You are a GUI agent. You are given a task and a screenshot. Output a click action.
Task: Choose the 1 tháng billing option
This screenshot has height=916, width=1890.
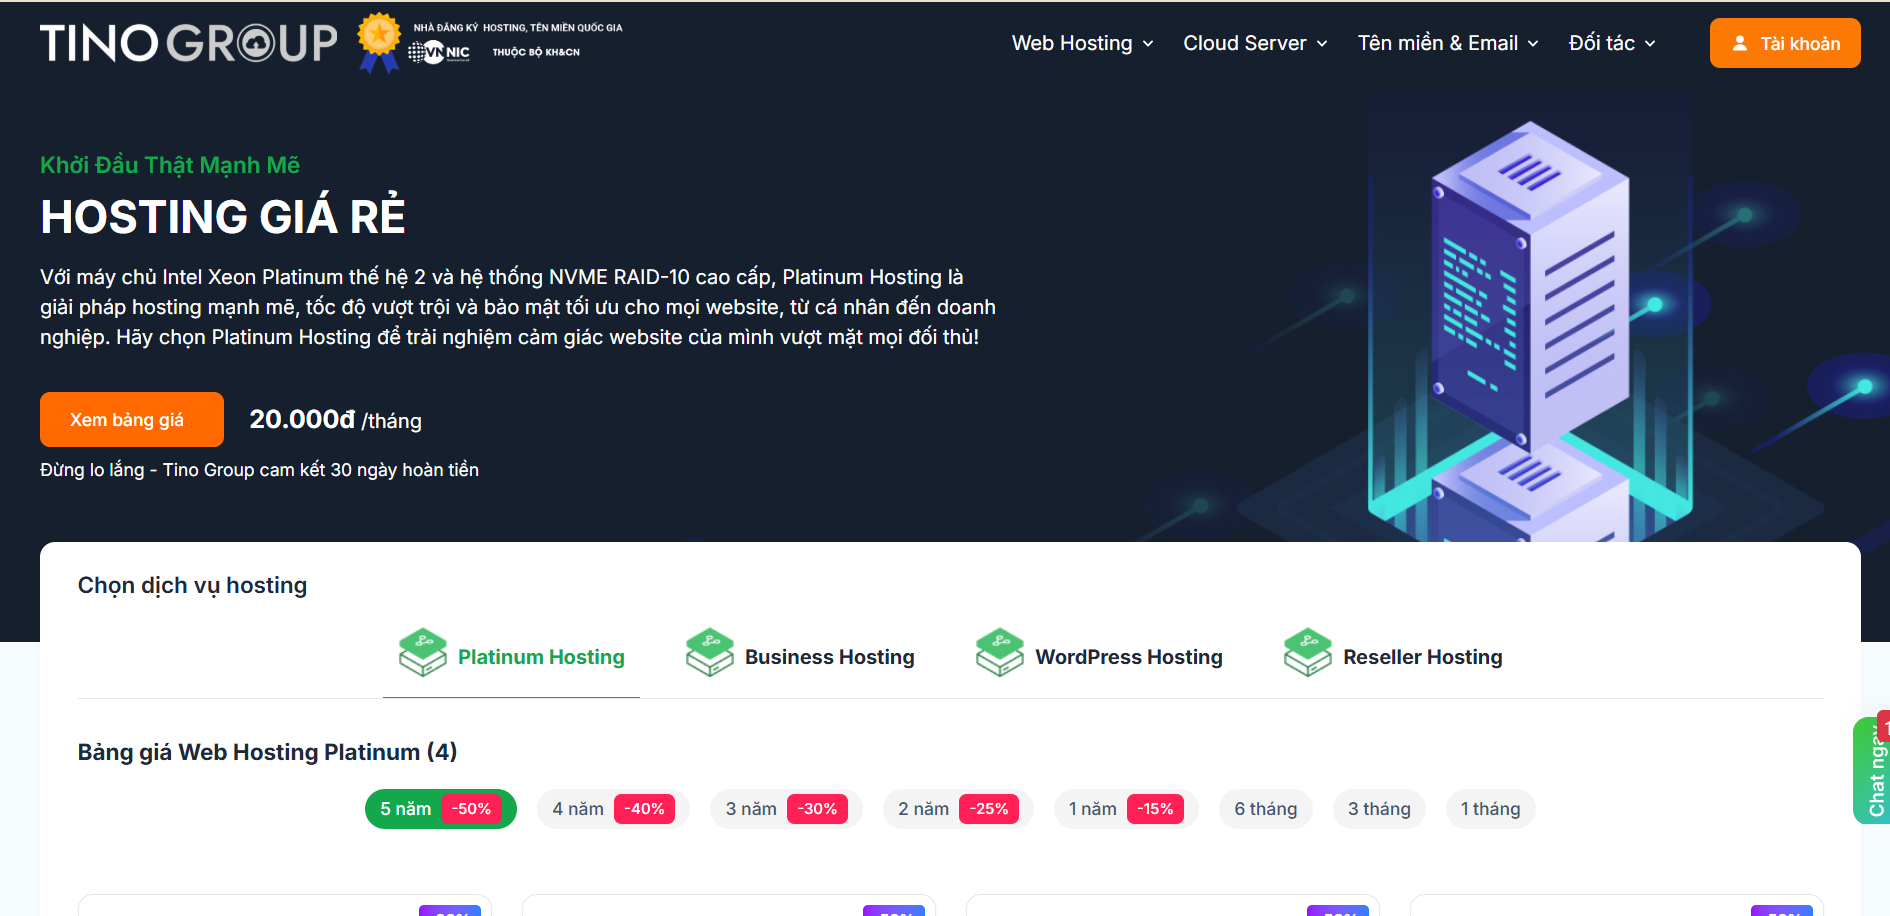(x=1490, y=808)
